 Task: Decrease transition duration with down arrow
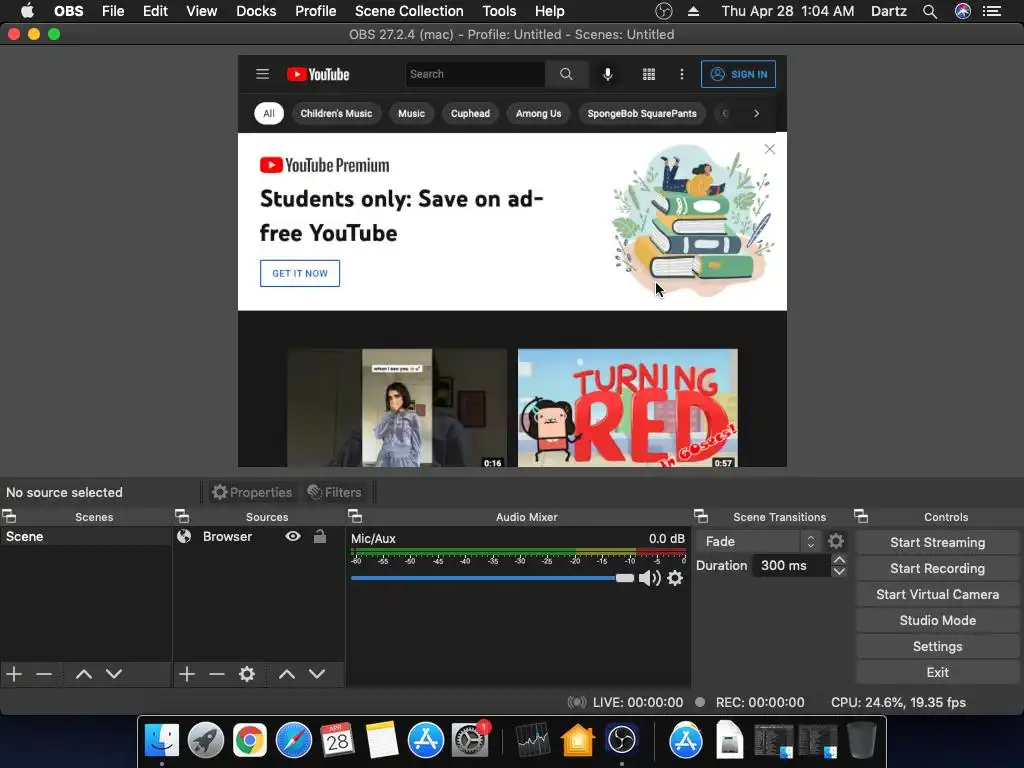pos(839,571)
